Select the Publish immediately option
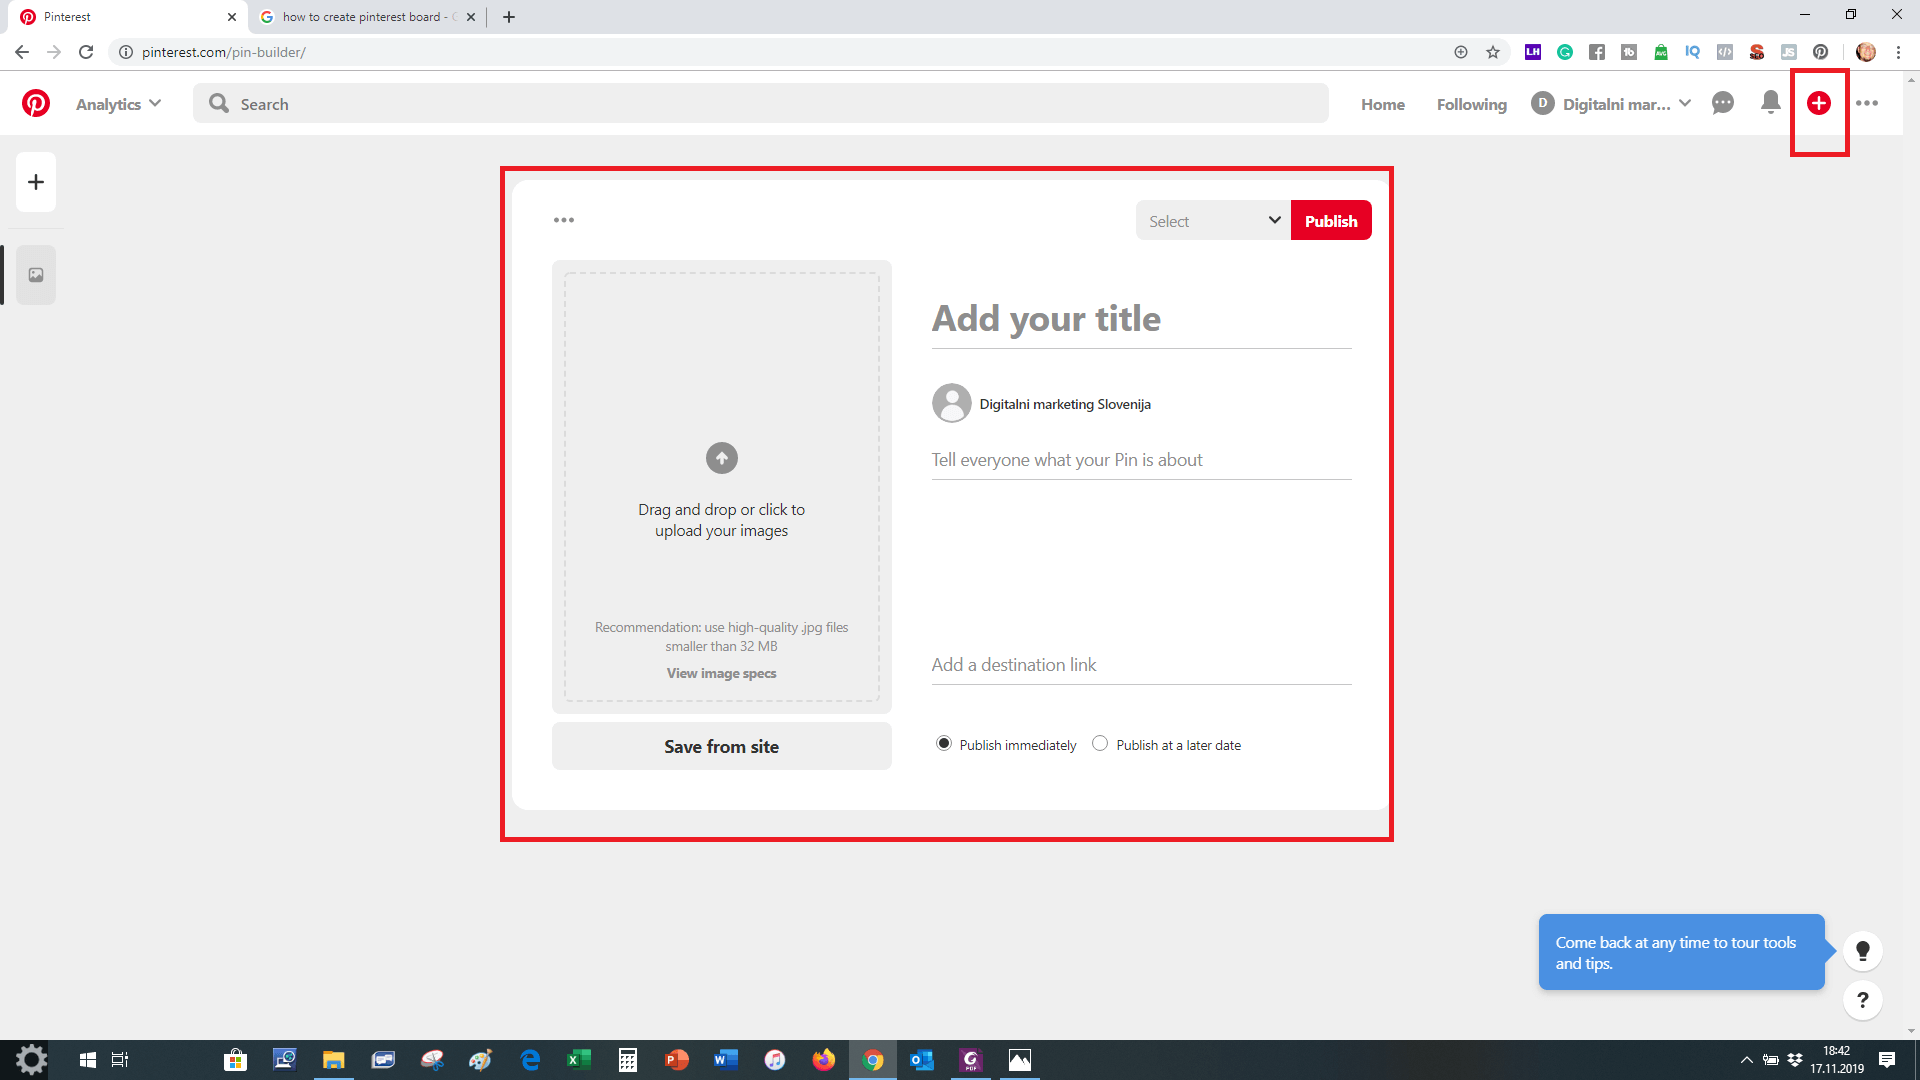This screenshot has height=1080, width=1920. pos(943,743)
